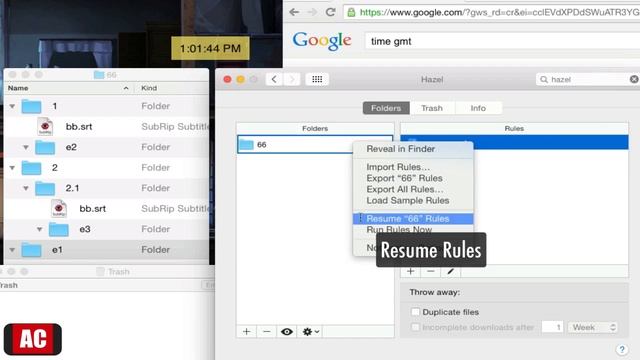Select folder 2.1 icon in Finder

click(45, 188)
